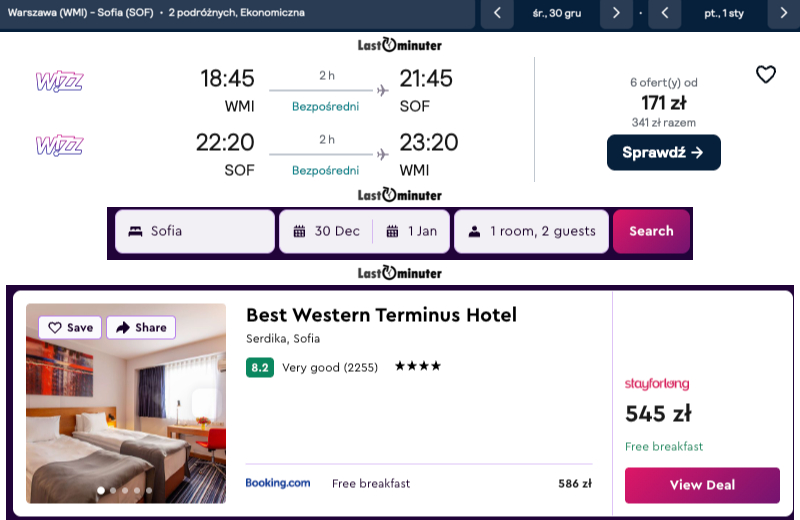Share the Best Western hotel listing
This screenshot has height=520, width=800.
pos(140,327)
